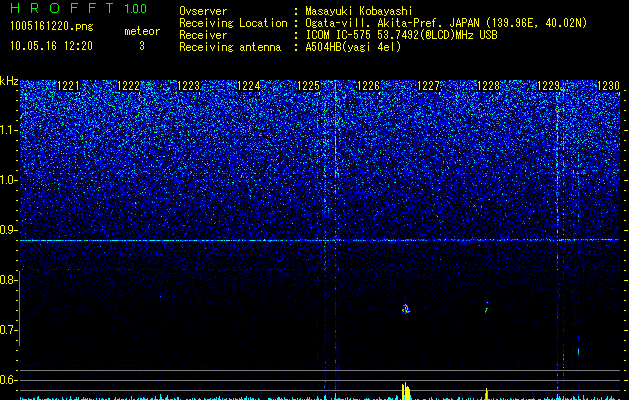Screen dimensions: 629x400
Task: Click the Receiving Location label
Action: coord(233,23)
